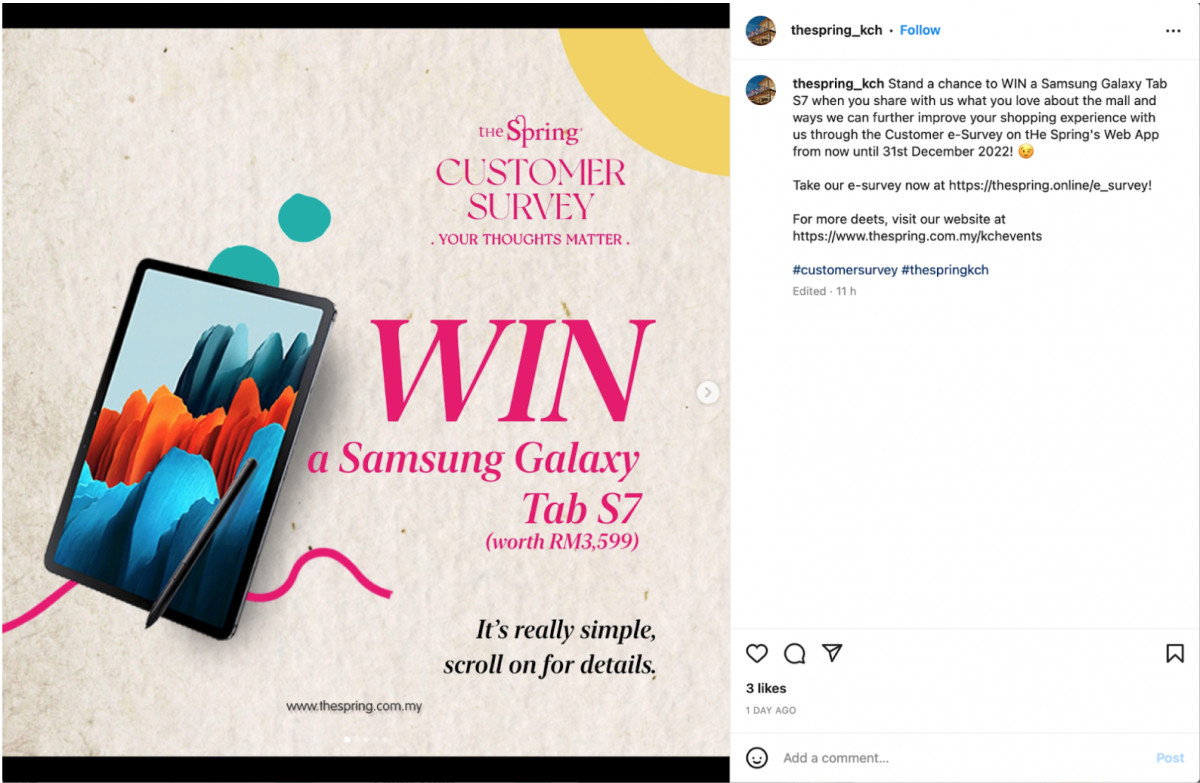Select the first carousel indicator dot
1200x783 pixels.
point(347,740)
